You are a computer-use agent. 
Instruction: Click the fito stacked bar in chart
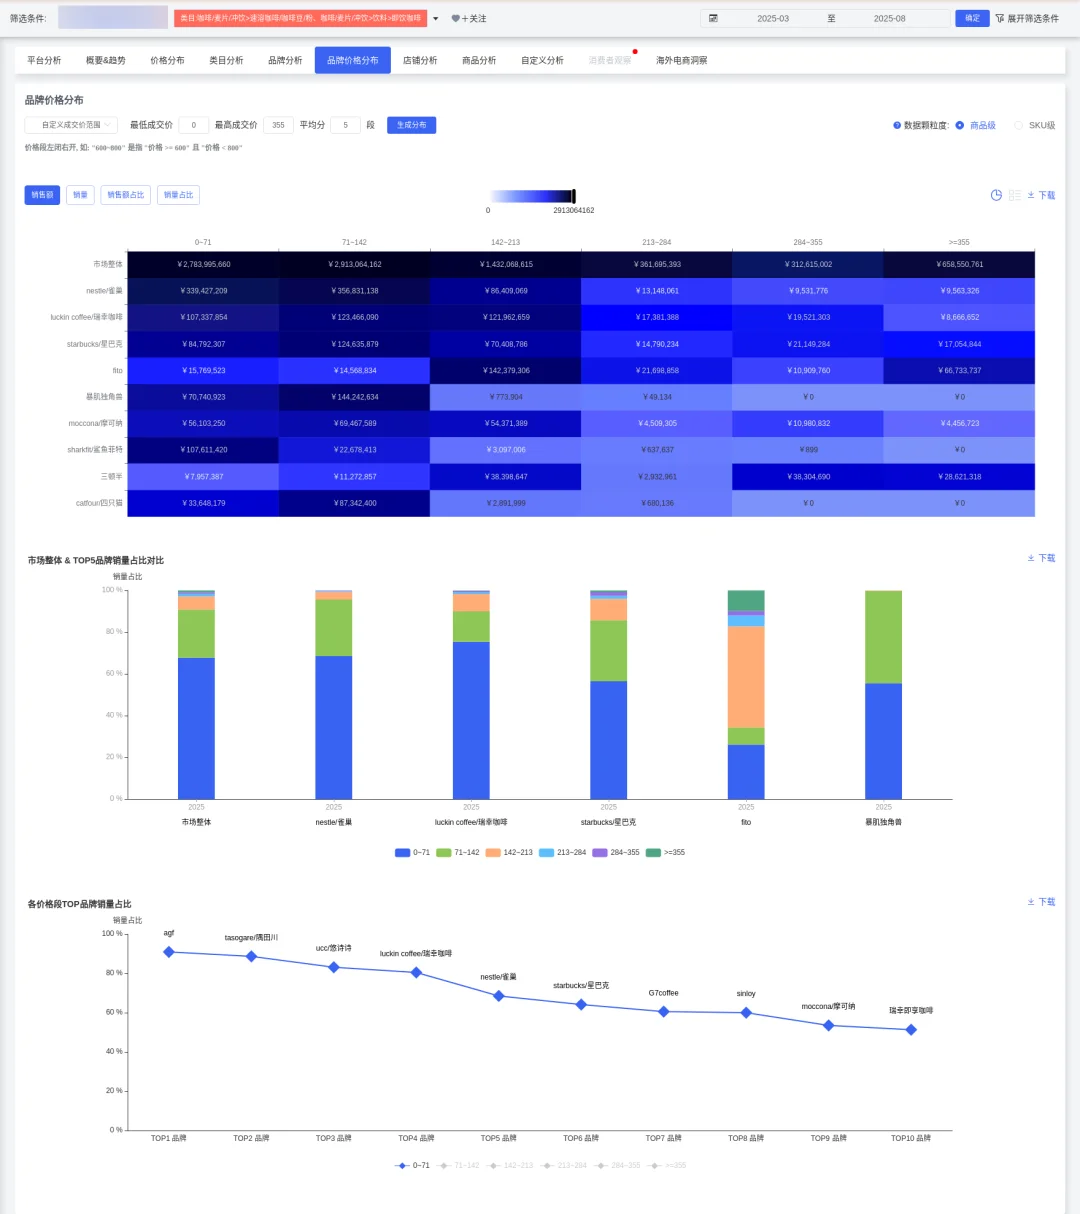(746, 695)
